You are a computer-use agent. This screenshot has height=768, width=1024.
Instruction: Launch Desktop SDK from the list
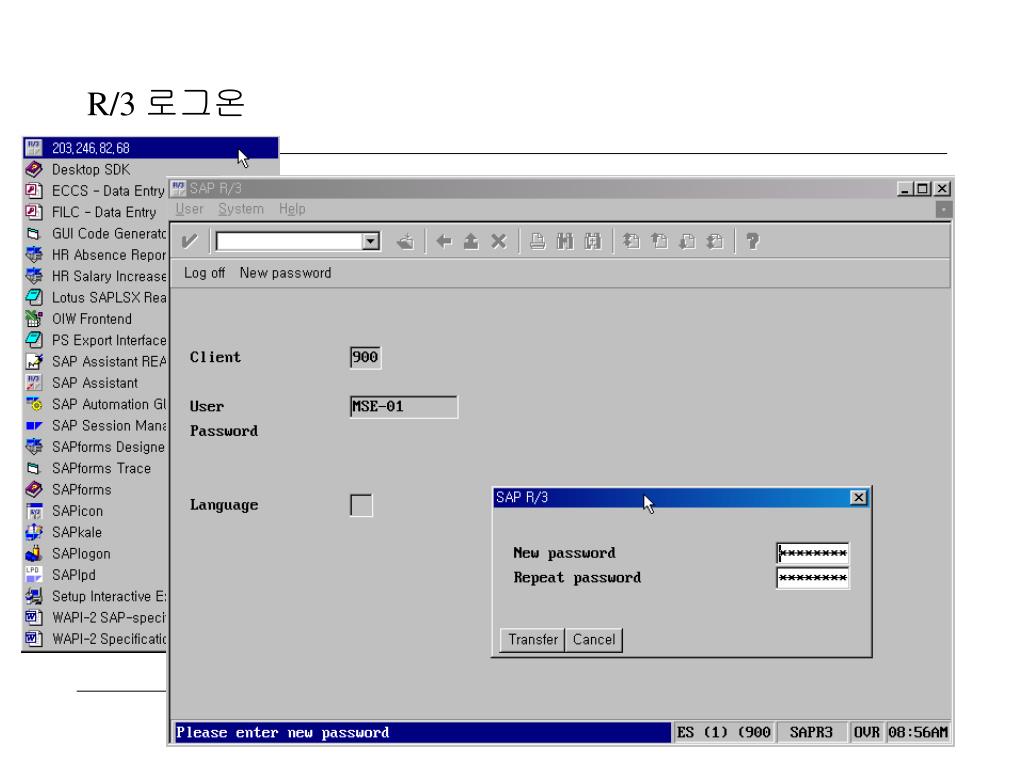(91, 170)
